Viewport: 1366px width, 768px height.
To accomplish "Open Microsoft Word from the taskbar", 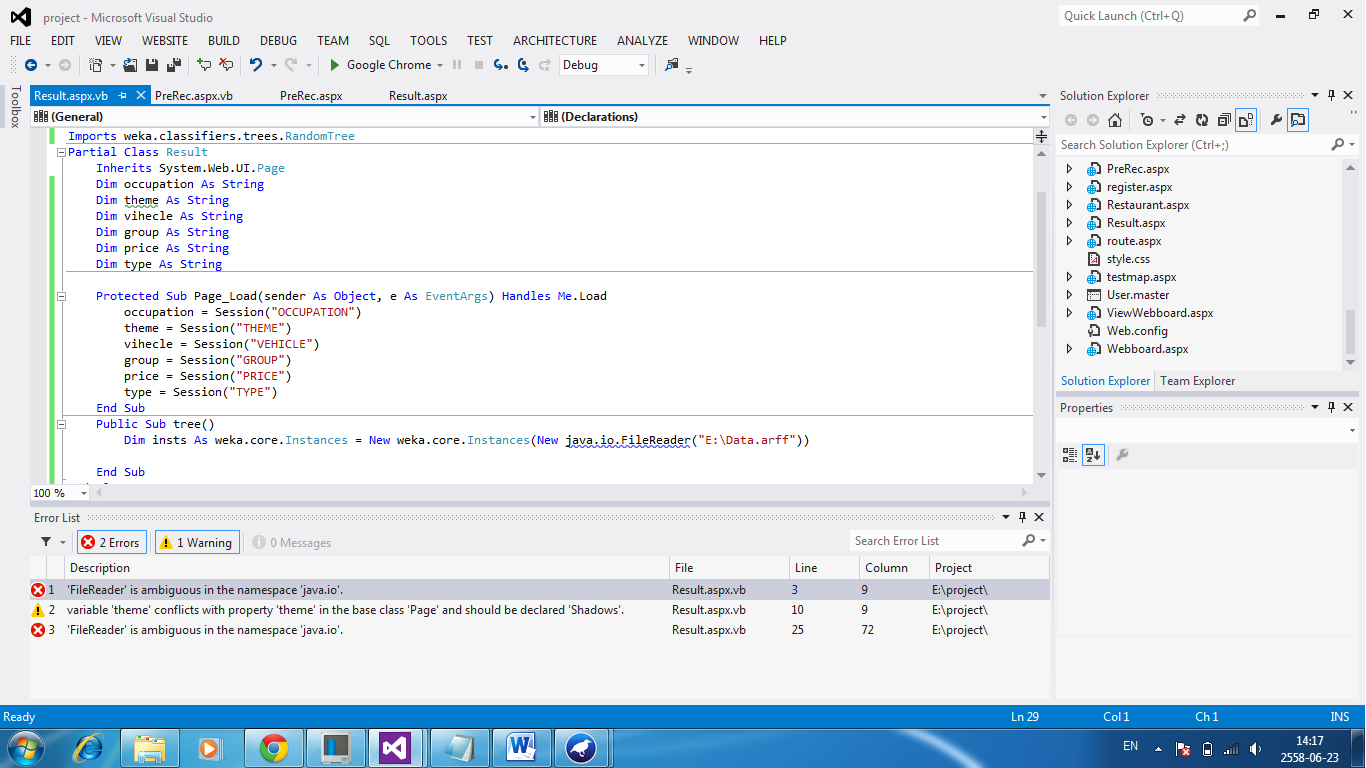I will pos(520,747).
